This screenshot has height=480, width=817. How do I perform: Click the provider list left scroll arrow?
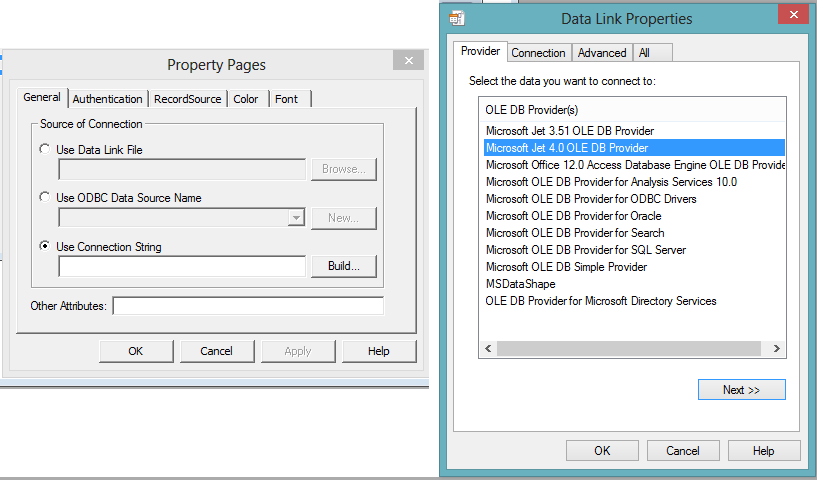(488, 348)
